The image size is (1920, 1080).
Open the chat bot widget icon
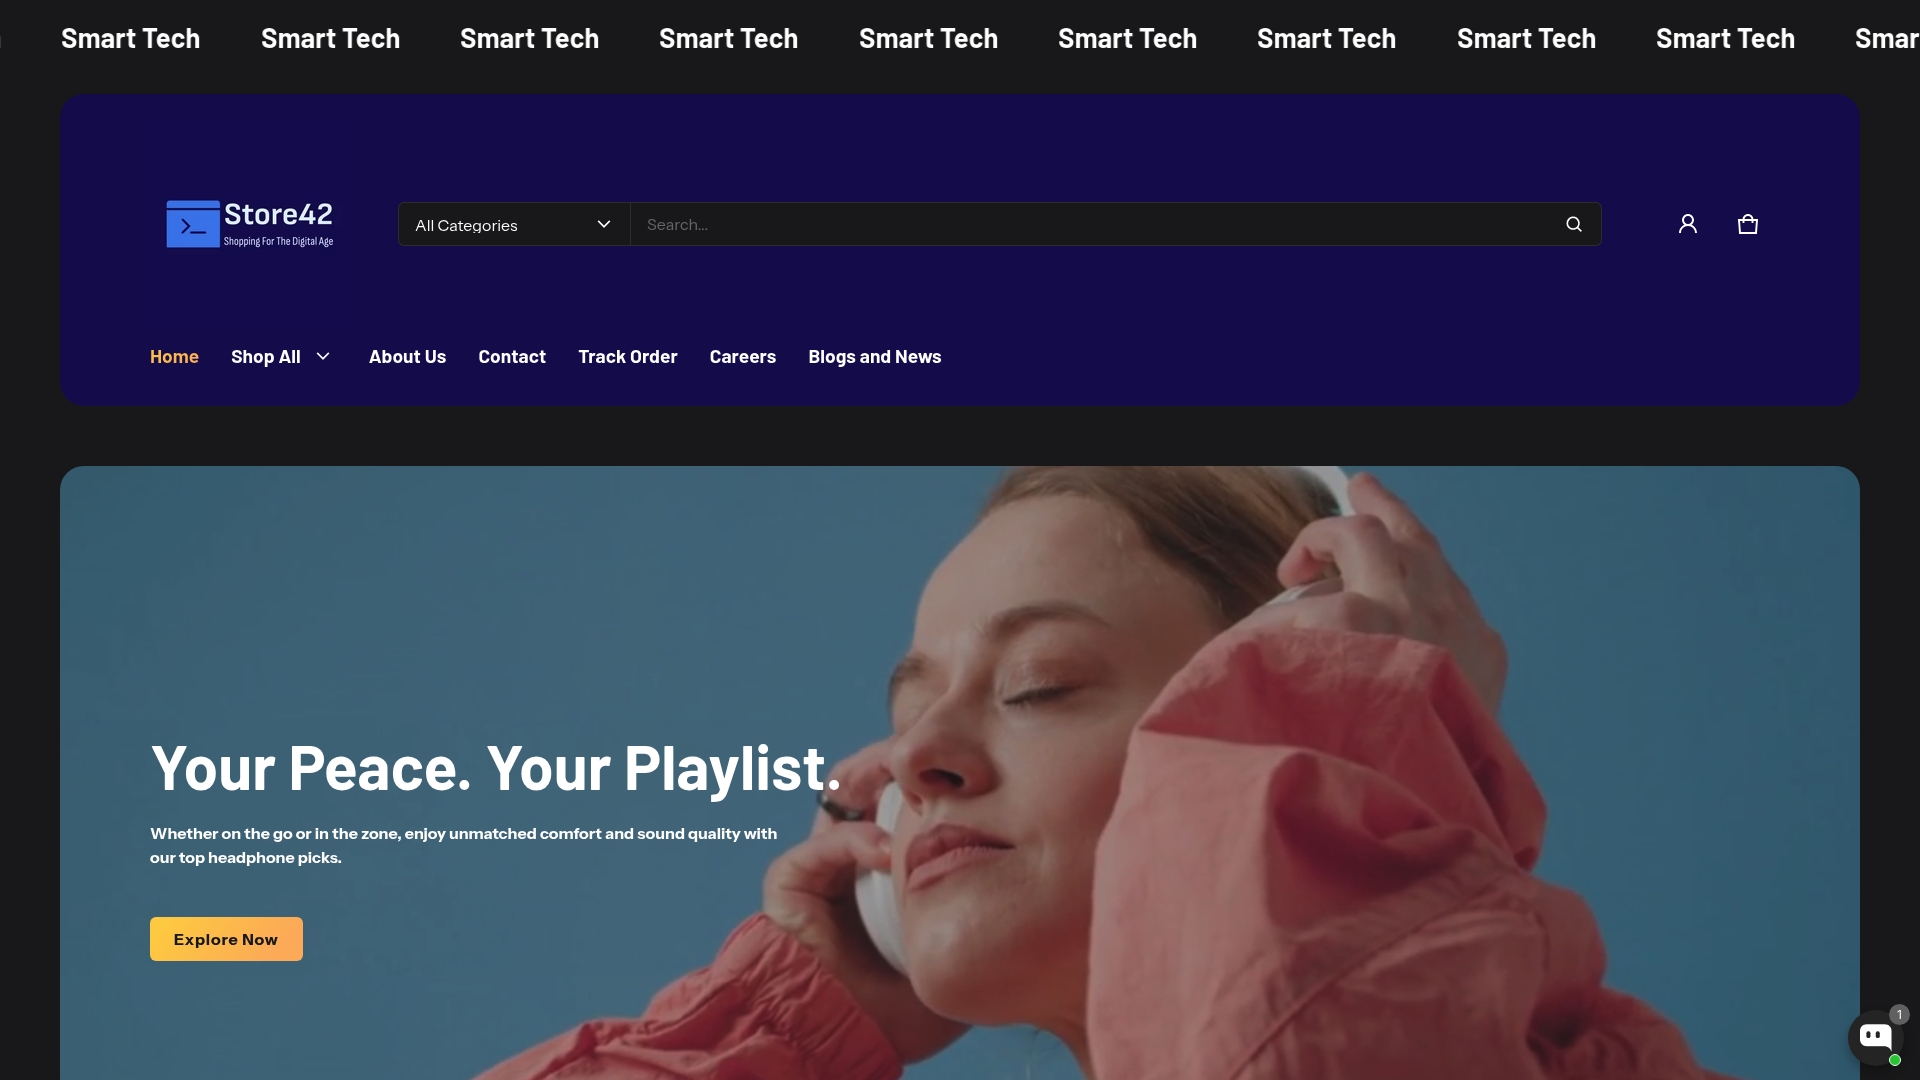1875,1036
